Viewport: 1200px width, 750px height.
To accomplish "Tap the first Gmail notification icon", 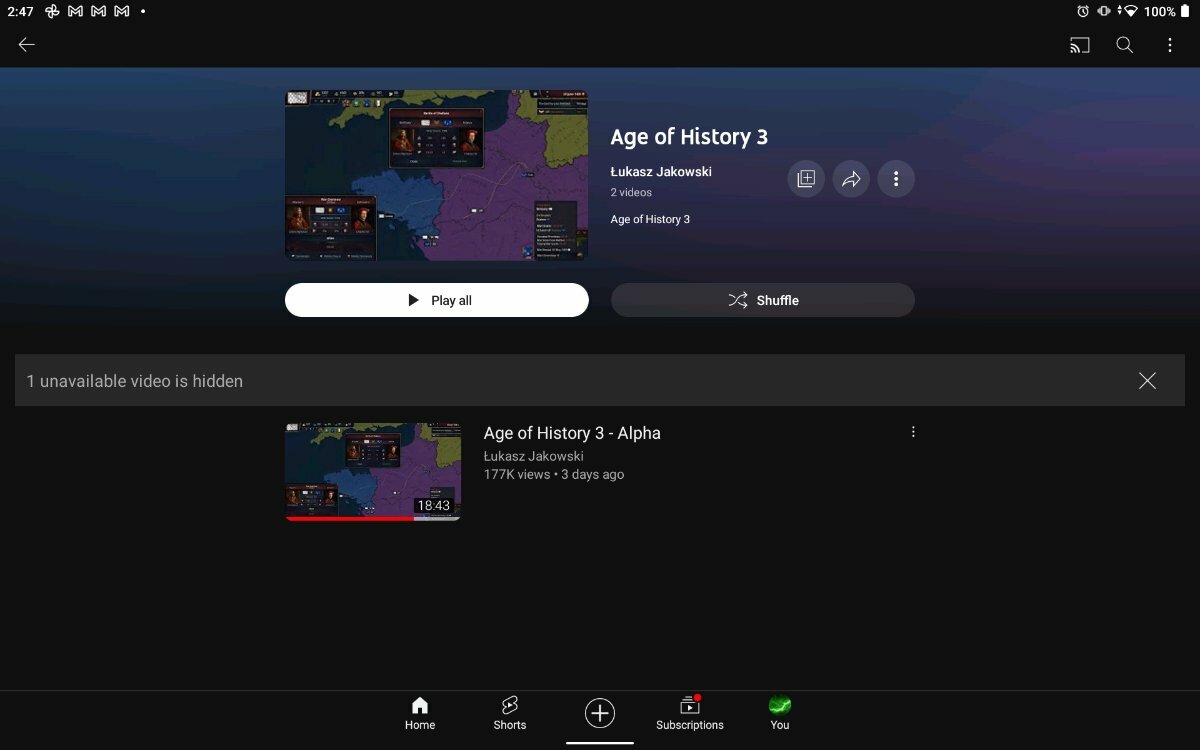I will [76, 11].
